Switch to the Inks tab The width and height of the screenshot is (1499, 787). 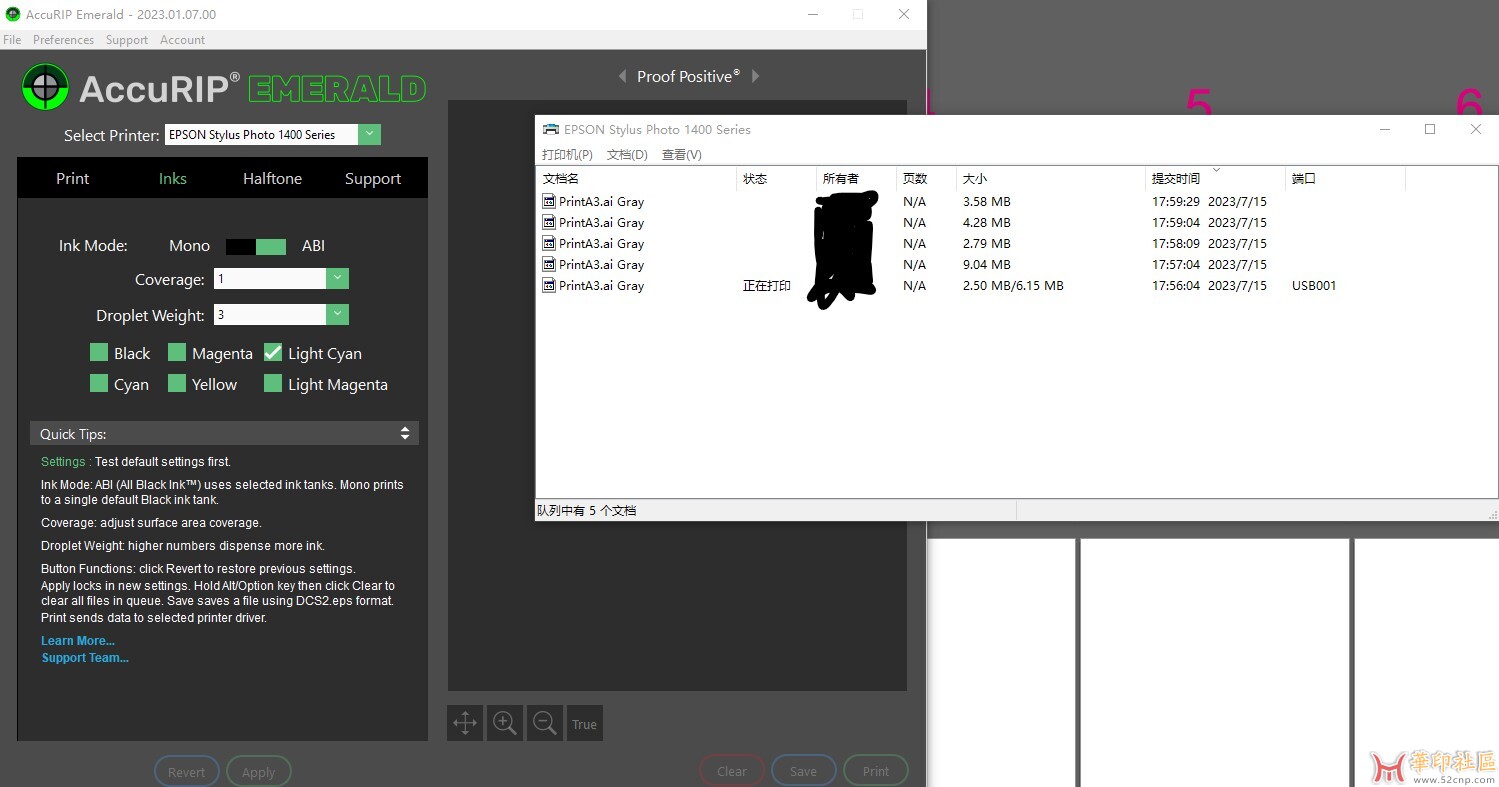(x=173, y=178)
